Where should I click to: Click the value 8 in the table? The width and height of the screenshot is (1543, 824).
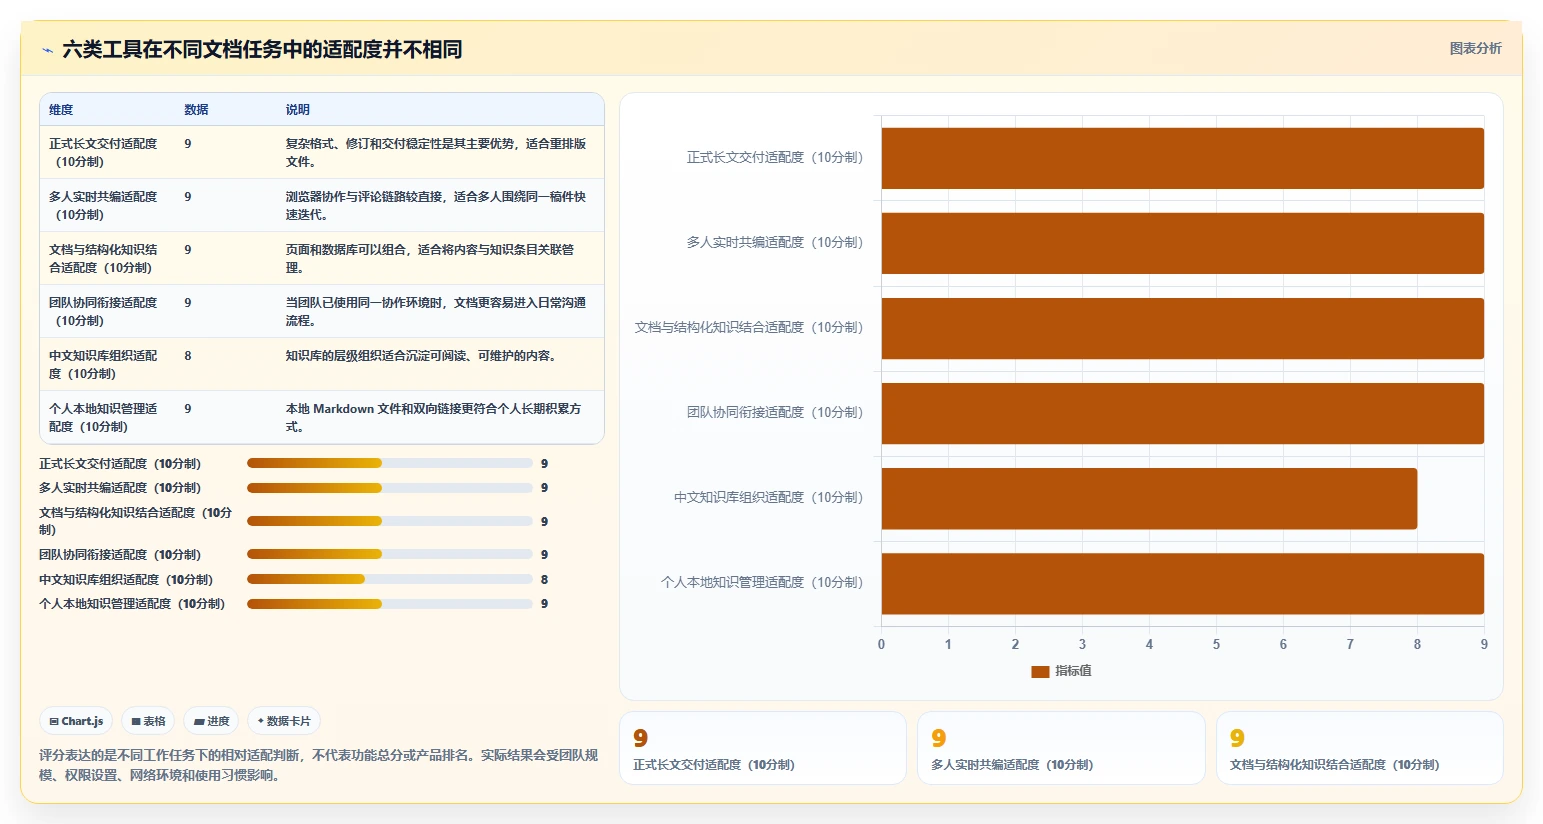[188, 356]
